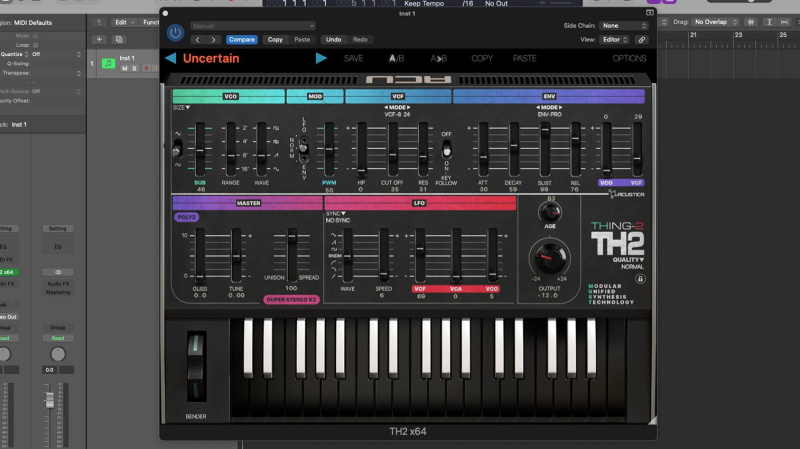The image size is (800, 449).
Task: Click the EQ slot on the channel strip
Action: coord(58,246)
